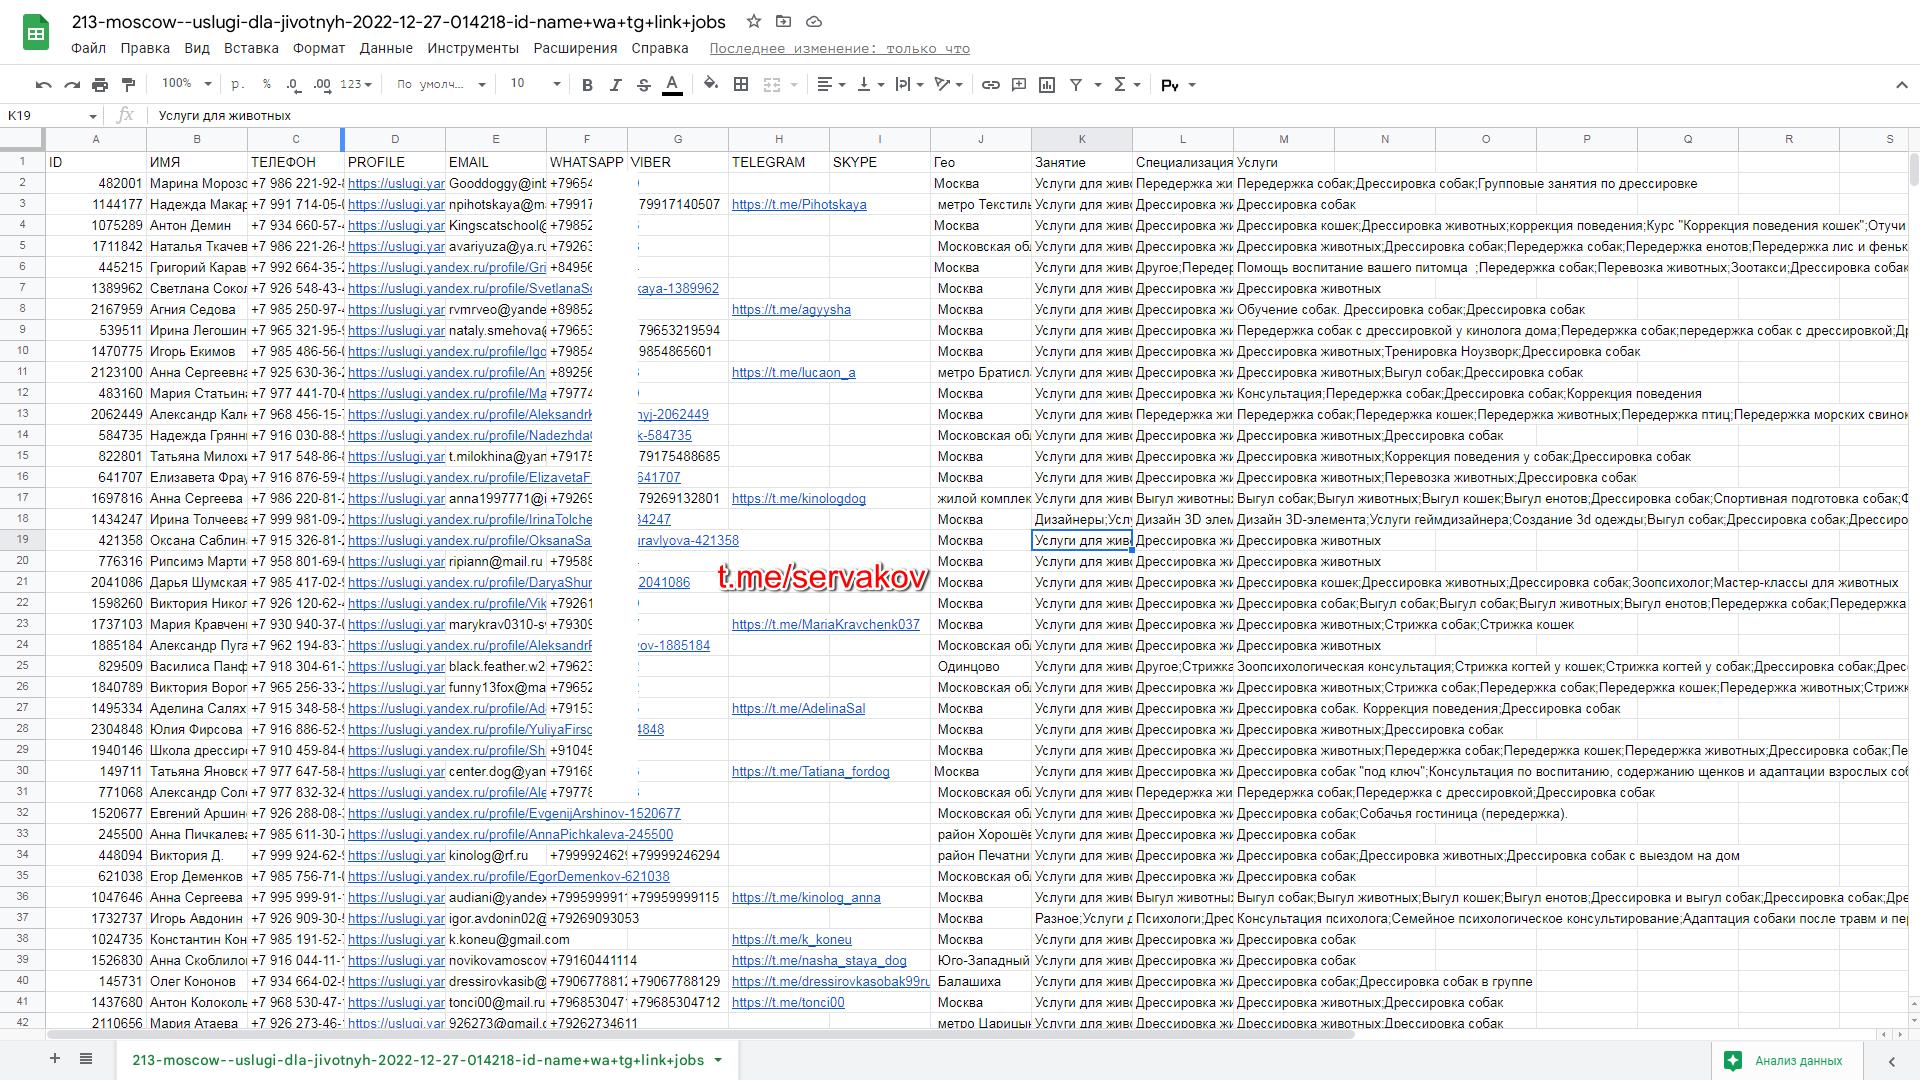Open the font size dropdown

click(535, 84)
